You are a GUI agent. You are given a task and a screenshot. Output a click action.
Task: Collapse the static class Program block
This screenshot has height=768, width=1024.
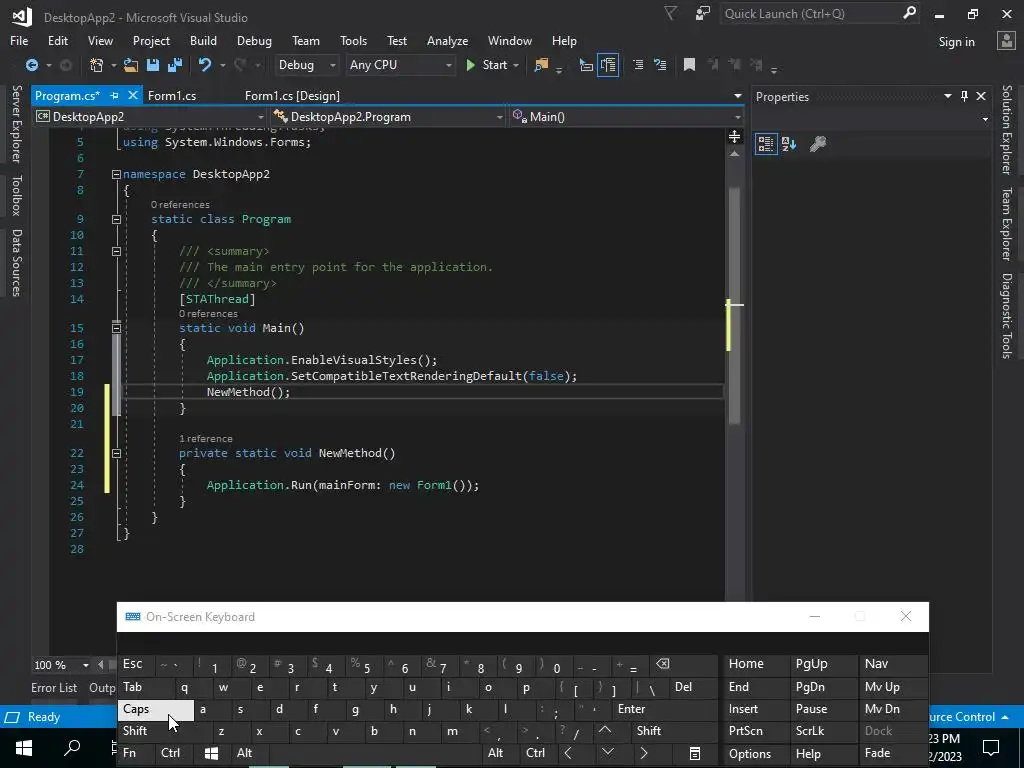tap(116, 219)
